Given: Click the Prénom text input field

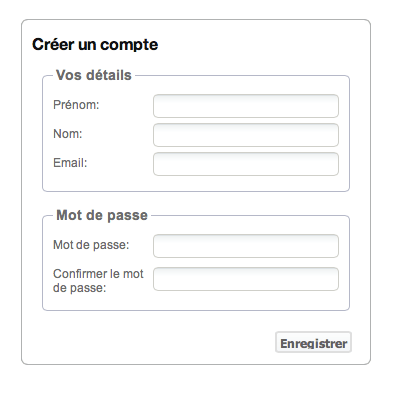Looking at the screenshot, I should tap(246, 106).
